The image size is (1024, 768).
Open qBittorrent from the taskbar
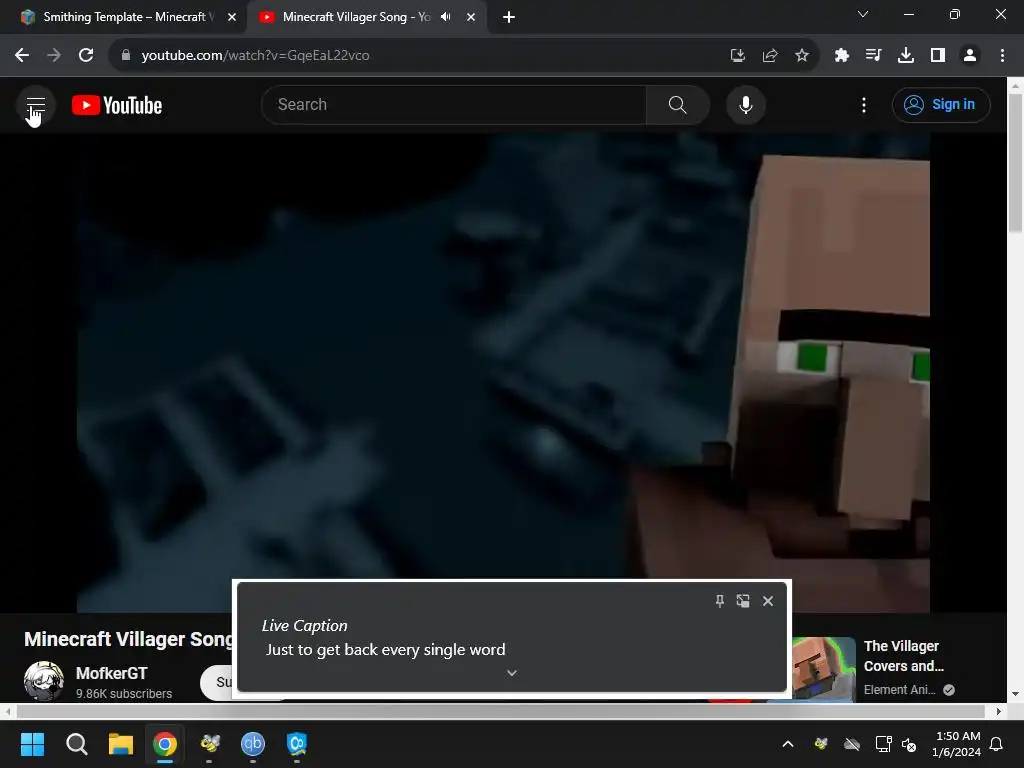[253, 744]
